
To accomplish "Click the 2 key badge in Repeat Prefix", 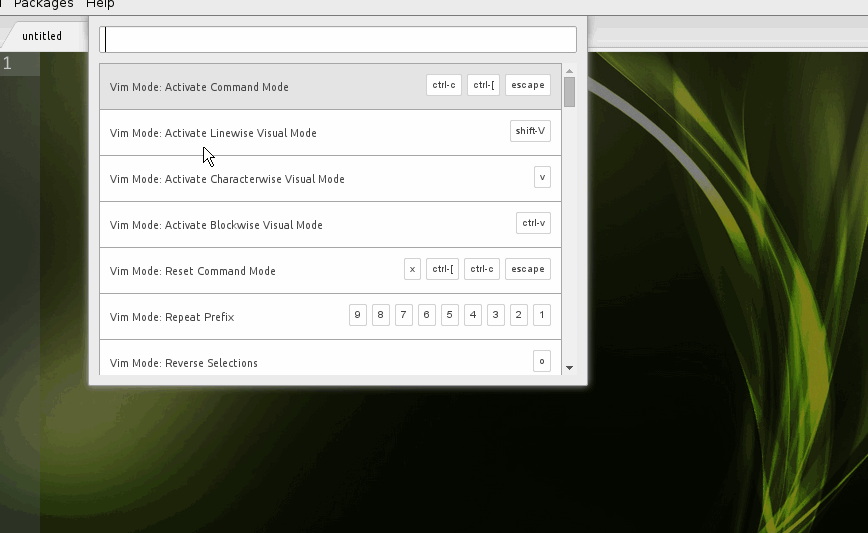I will click(x=519, y=315).
